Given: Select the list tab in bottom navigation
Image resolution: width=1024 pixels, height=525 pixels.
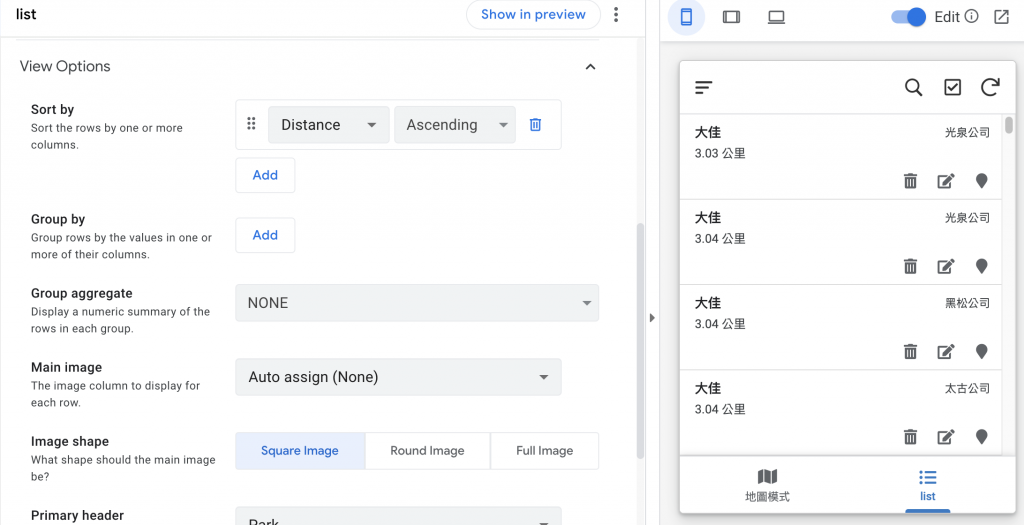Looking at the screenshot, I should tap(927, 485).
